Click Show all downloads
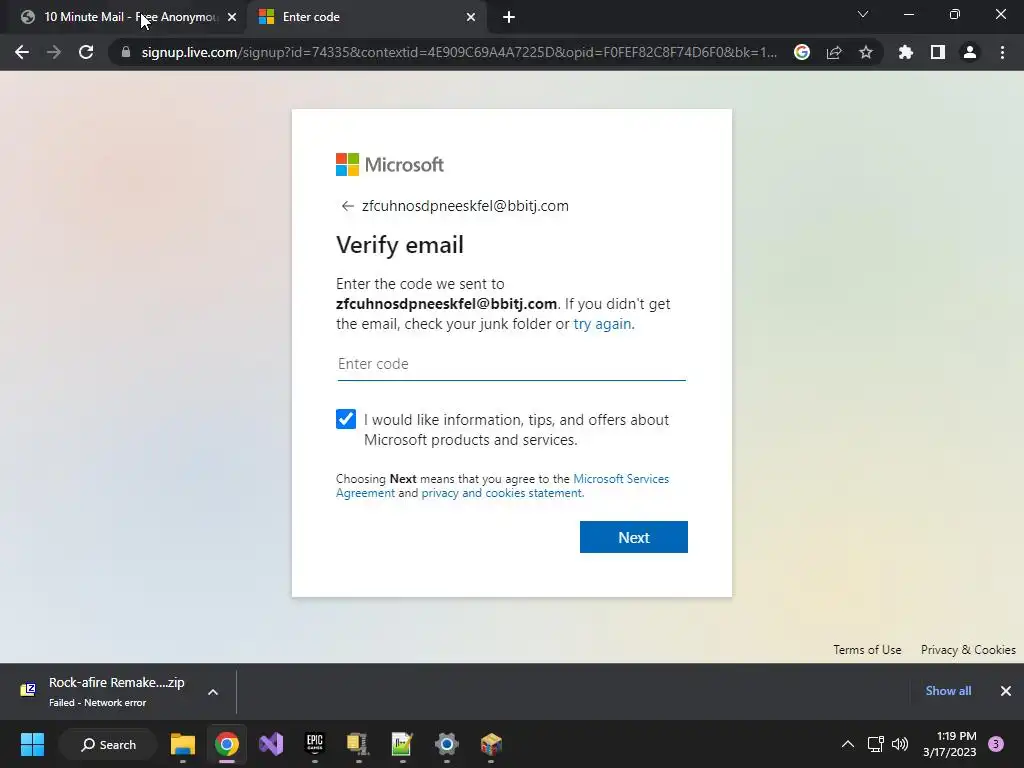The height and width of the screenshot is (768, 1024). tap(948, 691)
